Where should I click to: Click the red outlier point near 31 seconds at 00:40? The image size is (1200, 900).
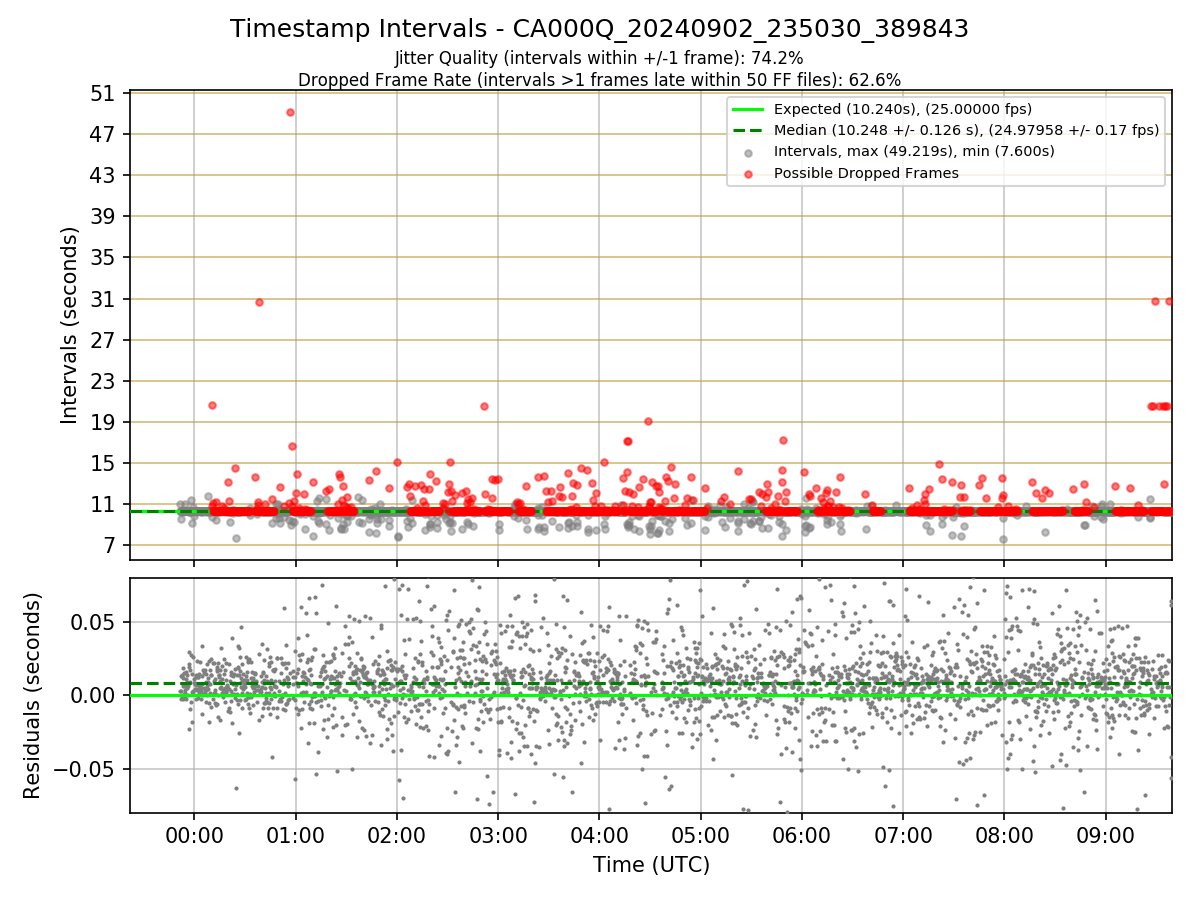click(x=259, y=302)
